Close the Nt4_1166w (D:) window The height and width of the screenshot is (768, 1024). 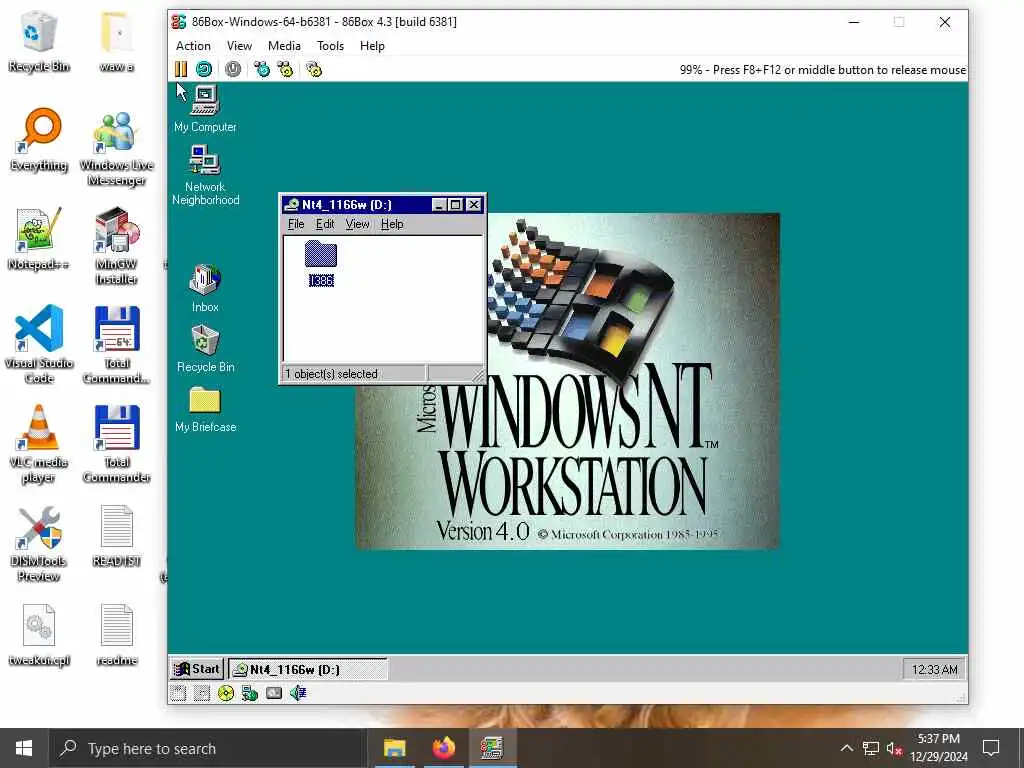click(x=474, y=204)
